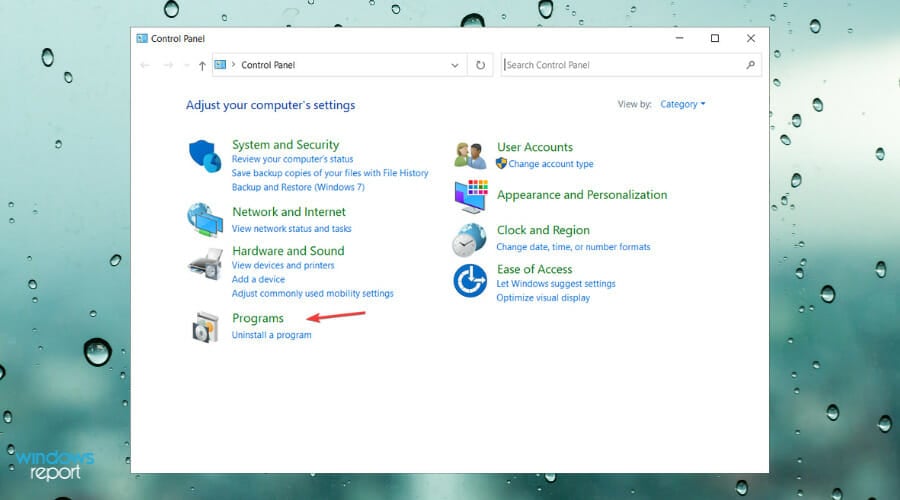
Task: Click the Control Panel breadcrumb text
Action: click(268, 65)
